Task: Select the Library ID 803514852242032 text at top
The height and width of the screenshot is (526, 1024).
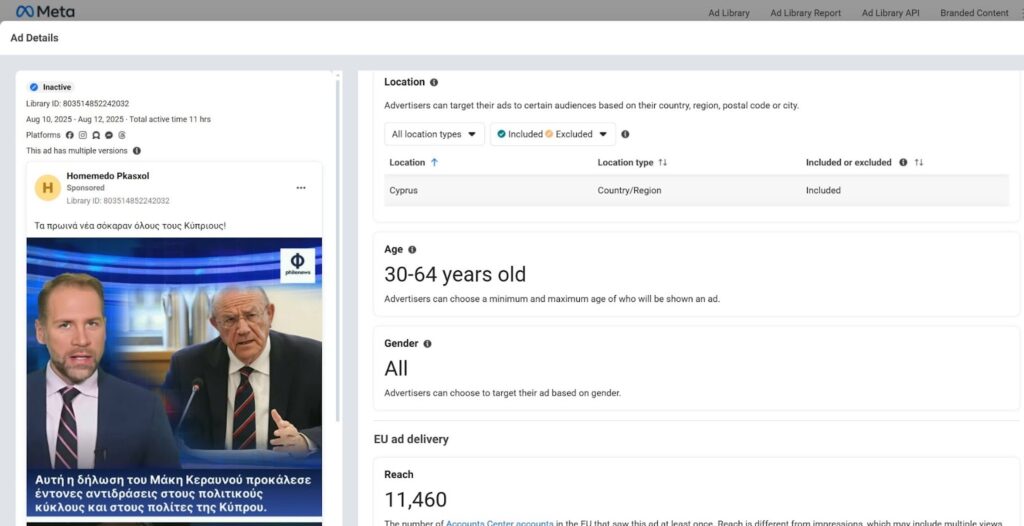Action: 78,103
